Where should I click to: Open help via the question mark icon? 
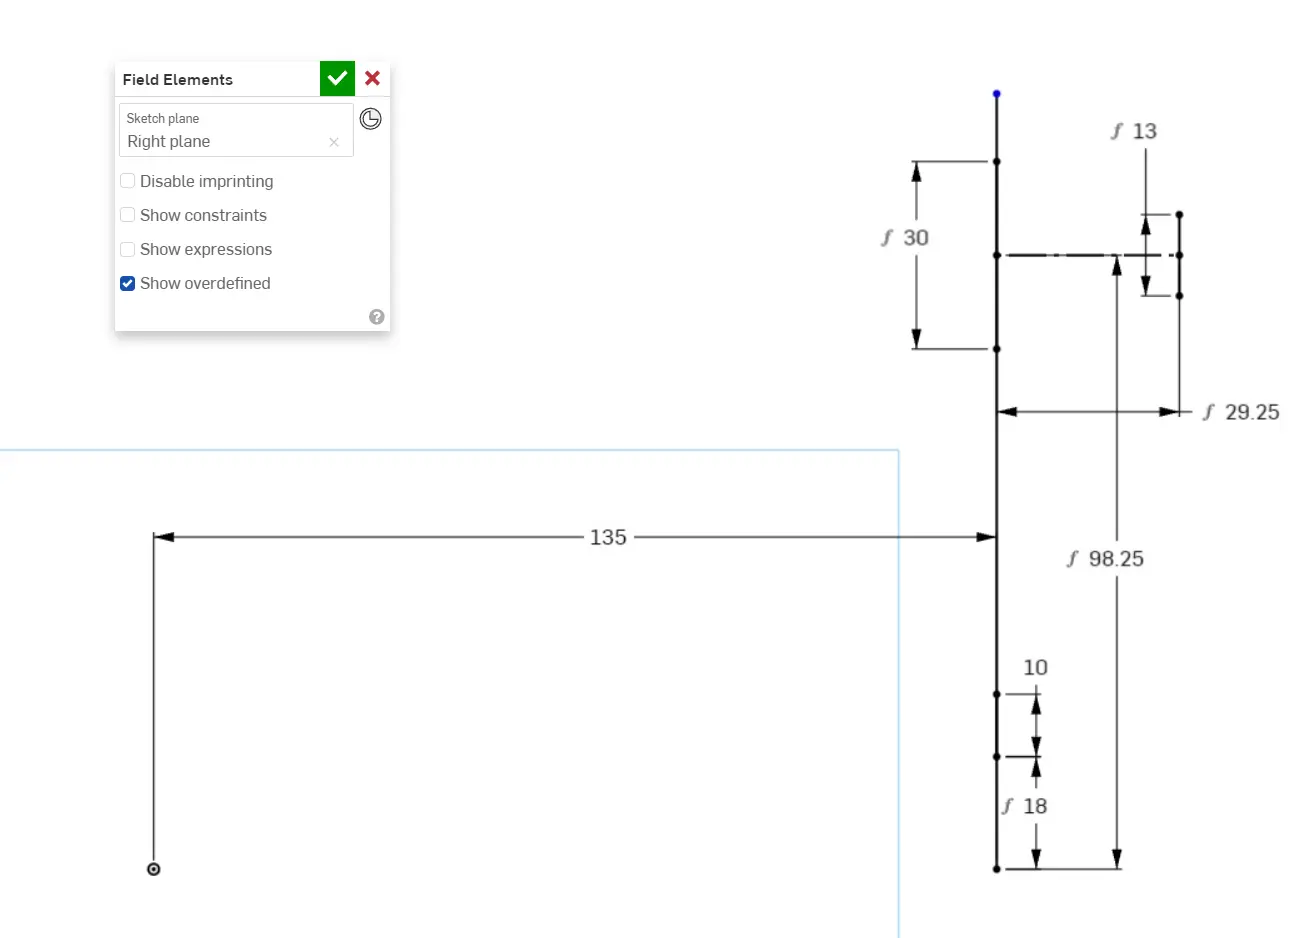pos(377,317)
